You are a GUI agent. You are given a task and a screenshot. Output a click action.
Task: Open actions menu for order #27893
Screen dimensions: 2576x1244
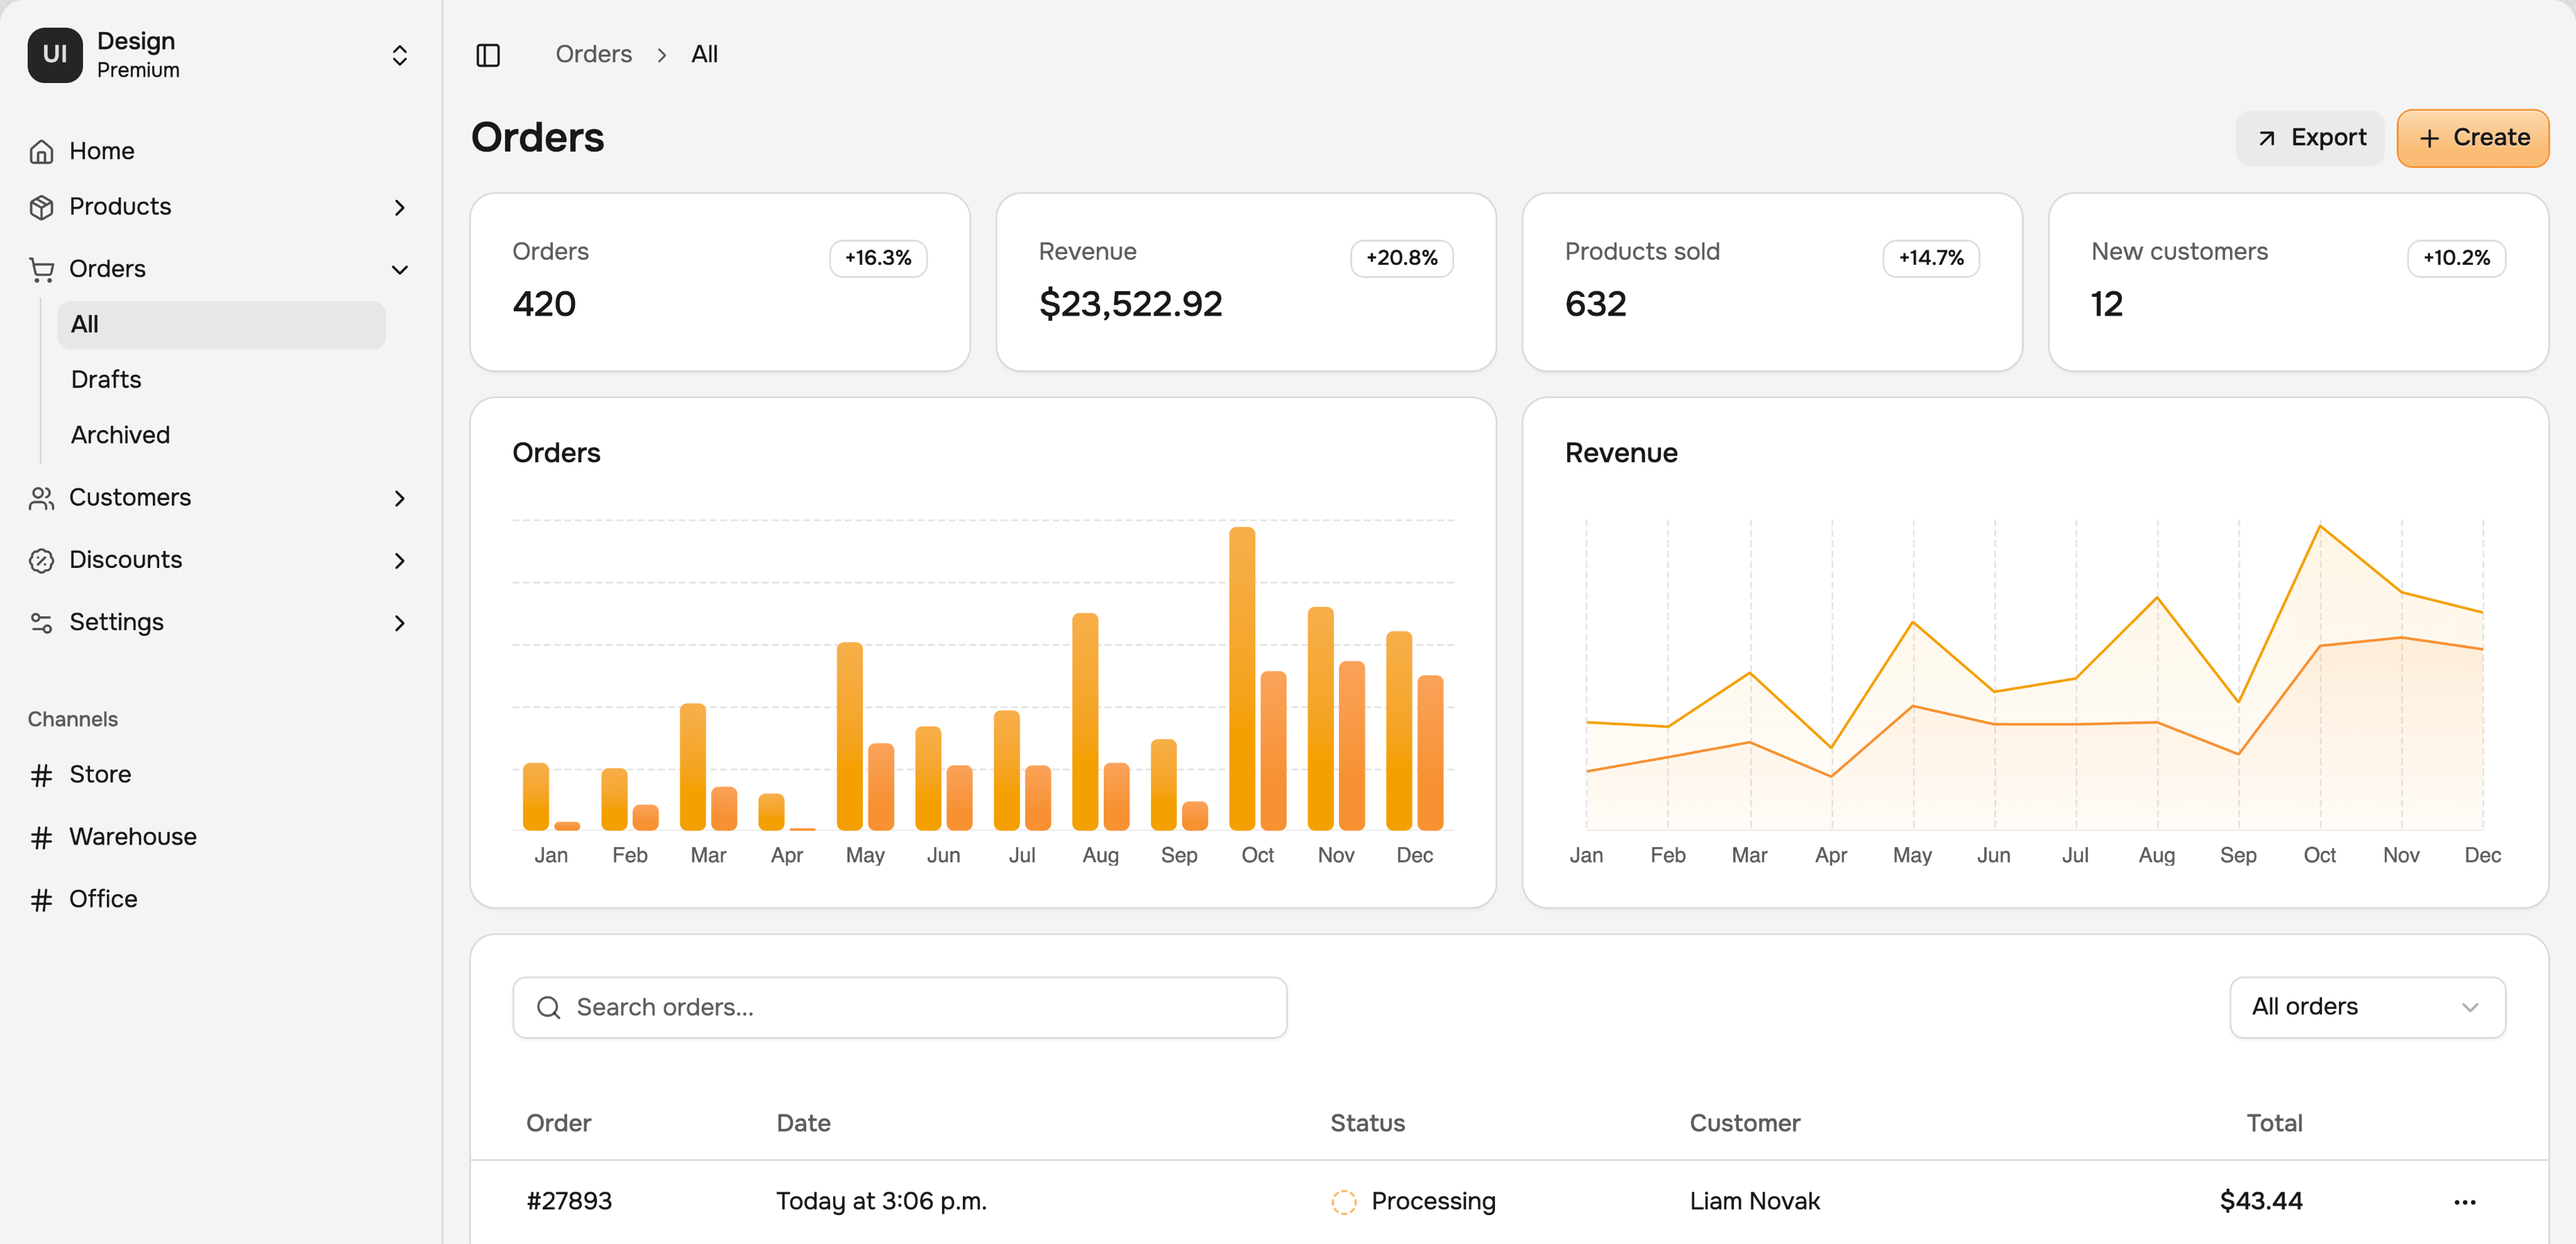[2465, 1202]
